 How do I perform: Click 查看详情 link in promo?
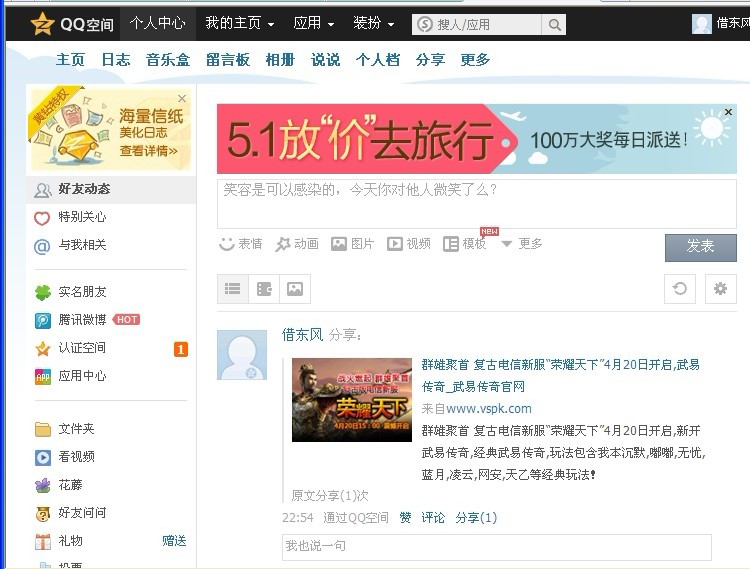click(148, 151)
